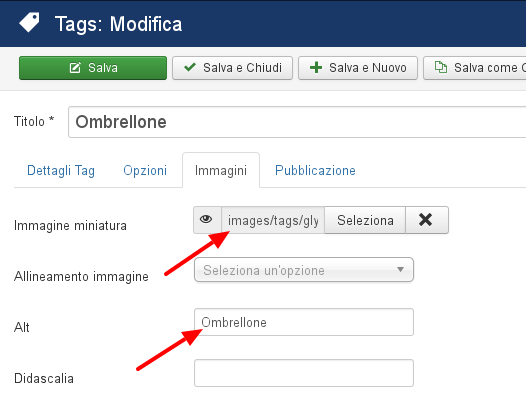The width and height of the screenshot is (526, 403).
Task: Click the empty Didascalia input field
Action: coord(304,373)
